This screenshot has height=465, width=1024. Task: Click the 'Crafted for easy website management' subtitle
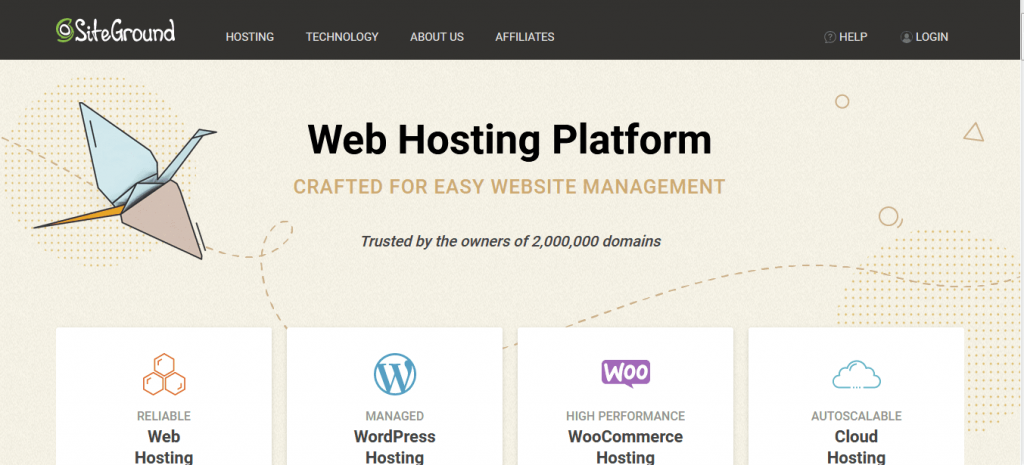coord(509,187)
